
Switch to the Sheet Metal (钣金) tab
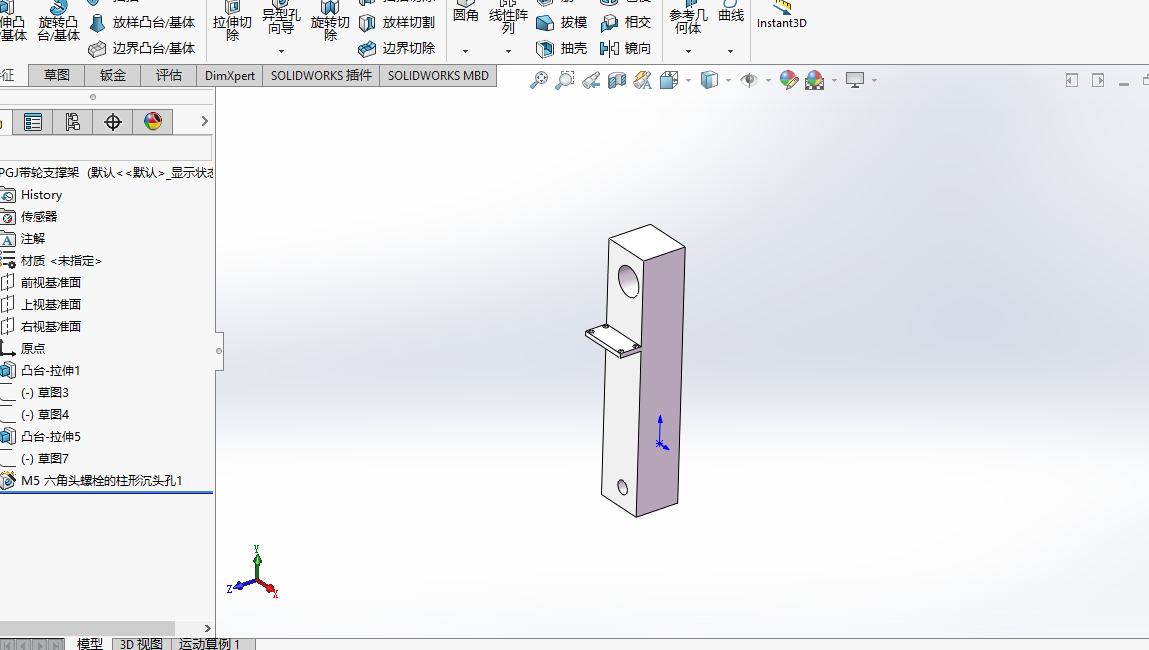point(113,75)
